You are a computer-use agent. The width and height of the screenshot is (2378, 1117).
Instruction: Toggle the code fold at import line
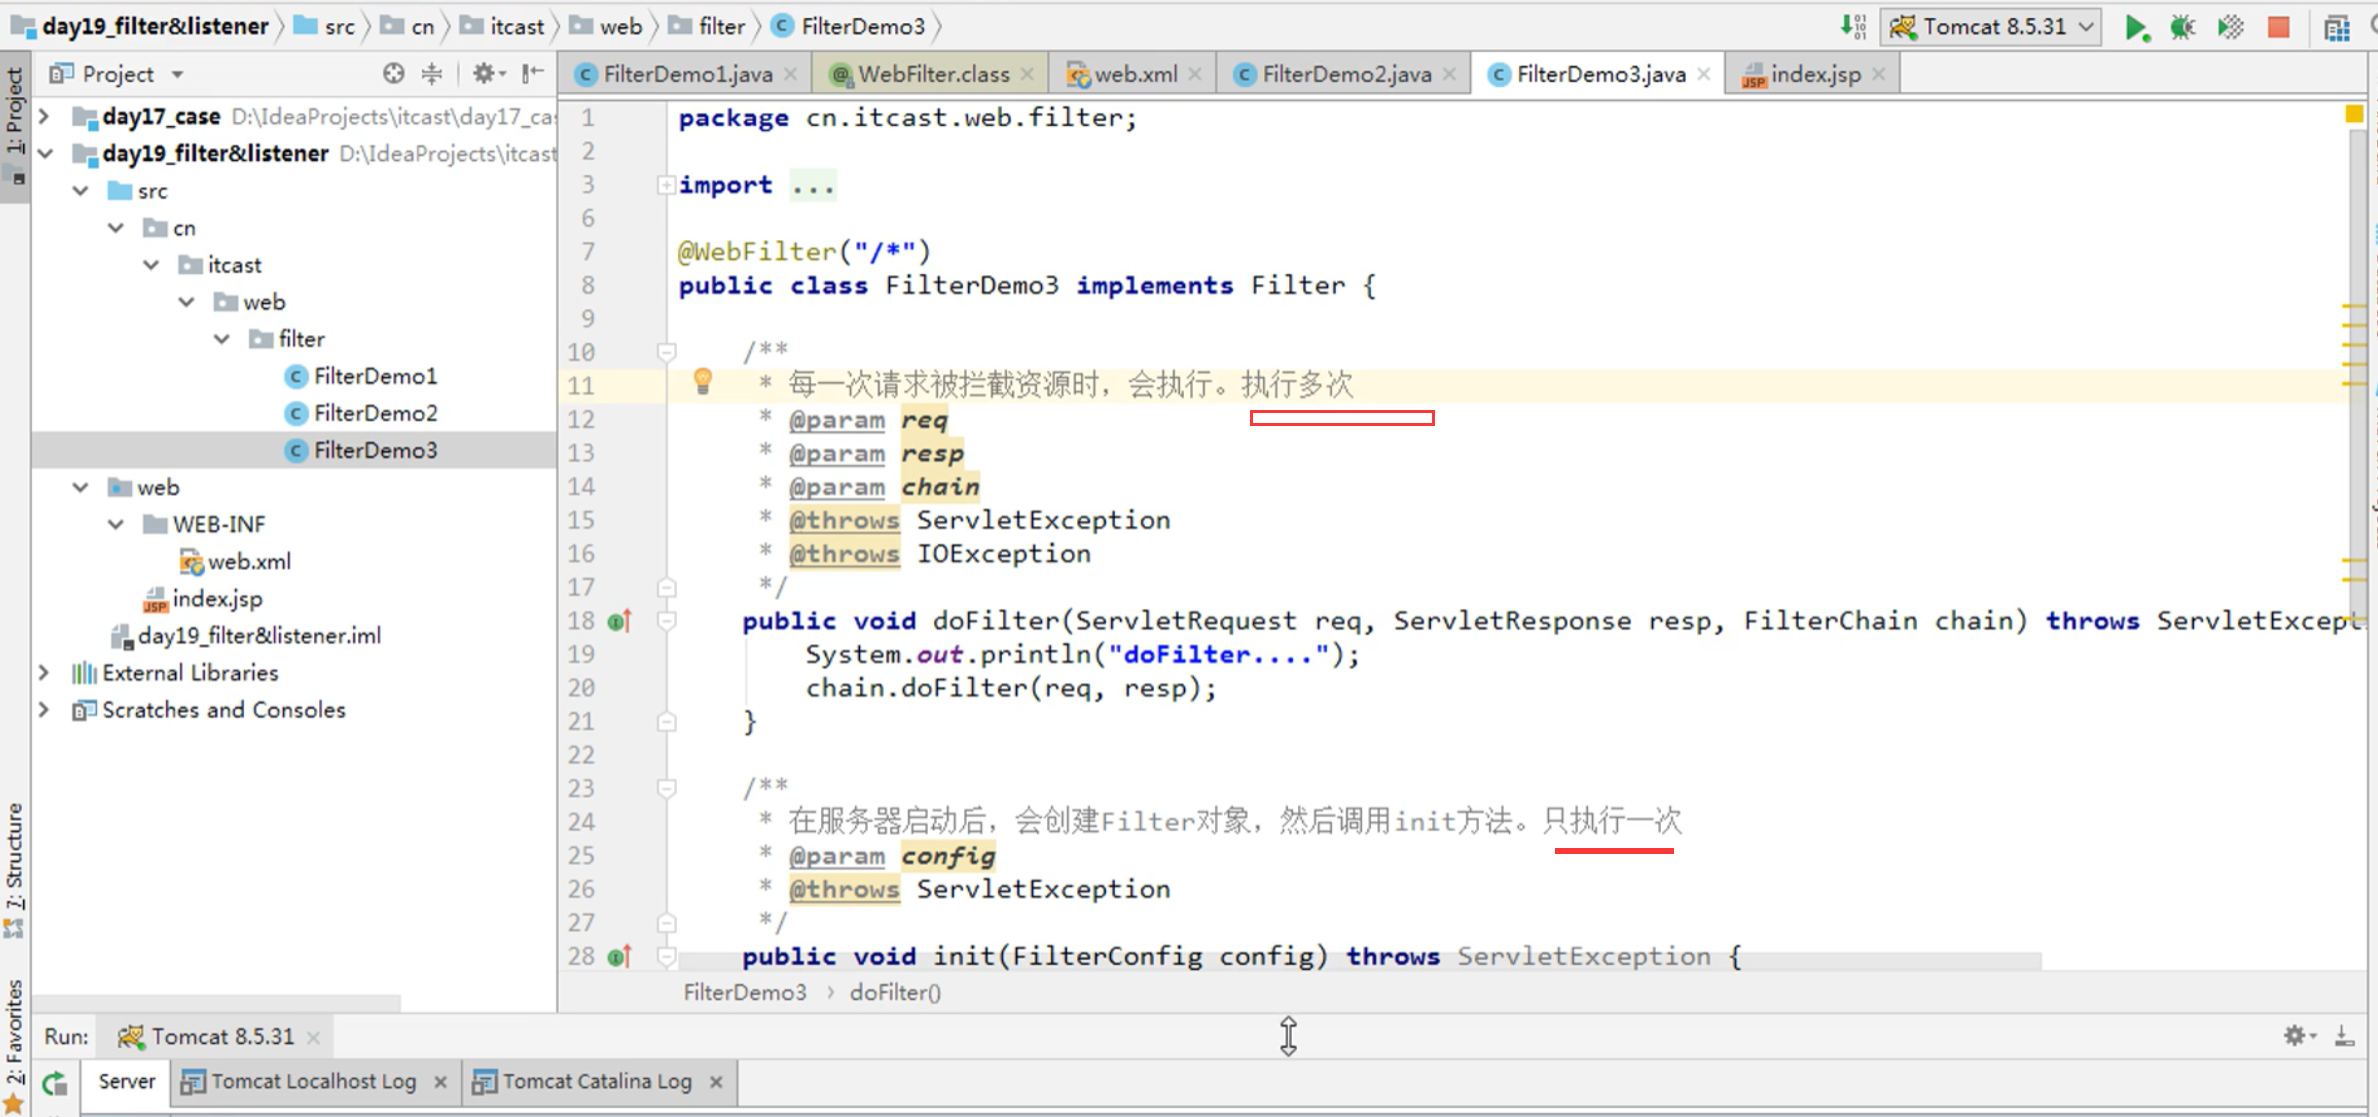(666, 185)
